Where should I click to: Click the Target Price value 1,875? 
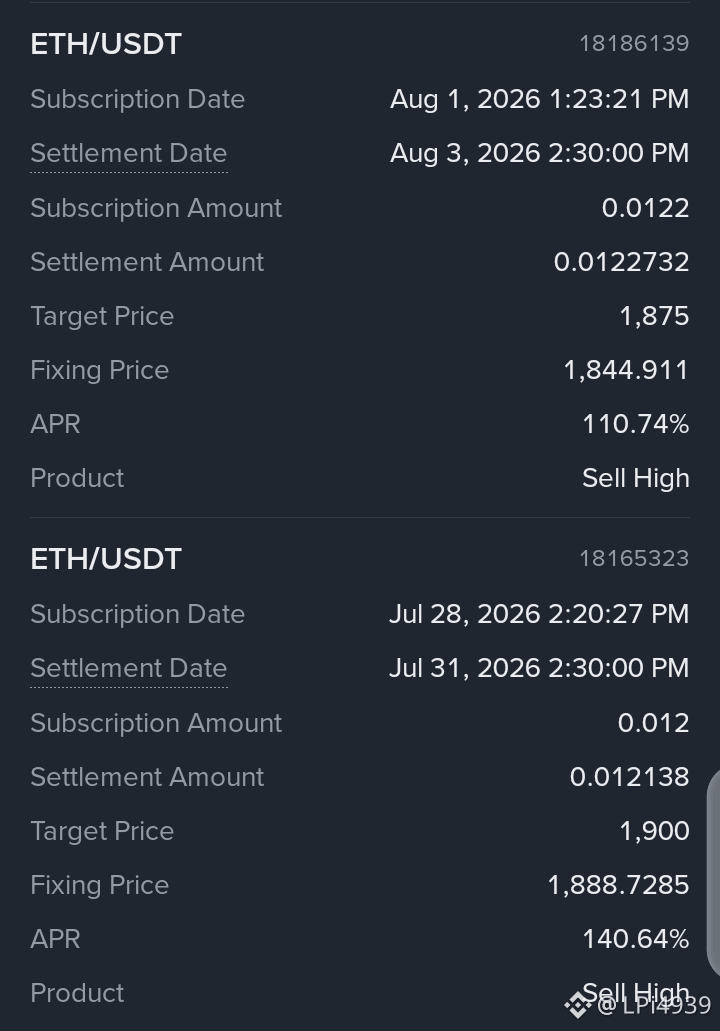(654, 316)
